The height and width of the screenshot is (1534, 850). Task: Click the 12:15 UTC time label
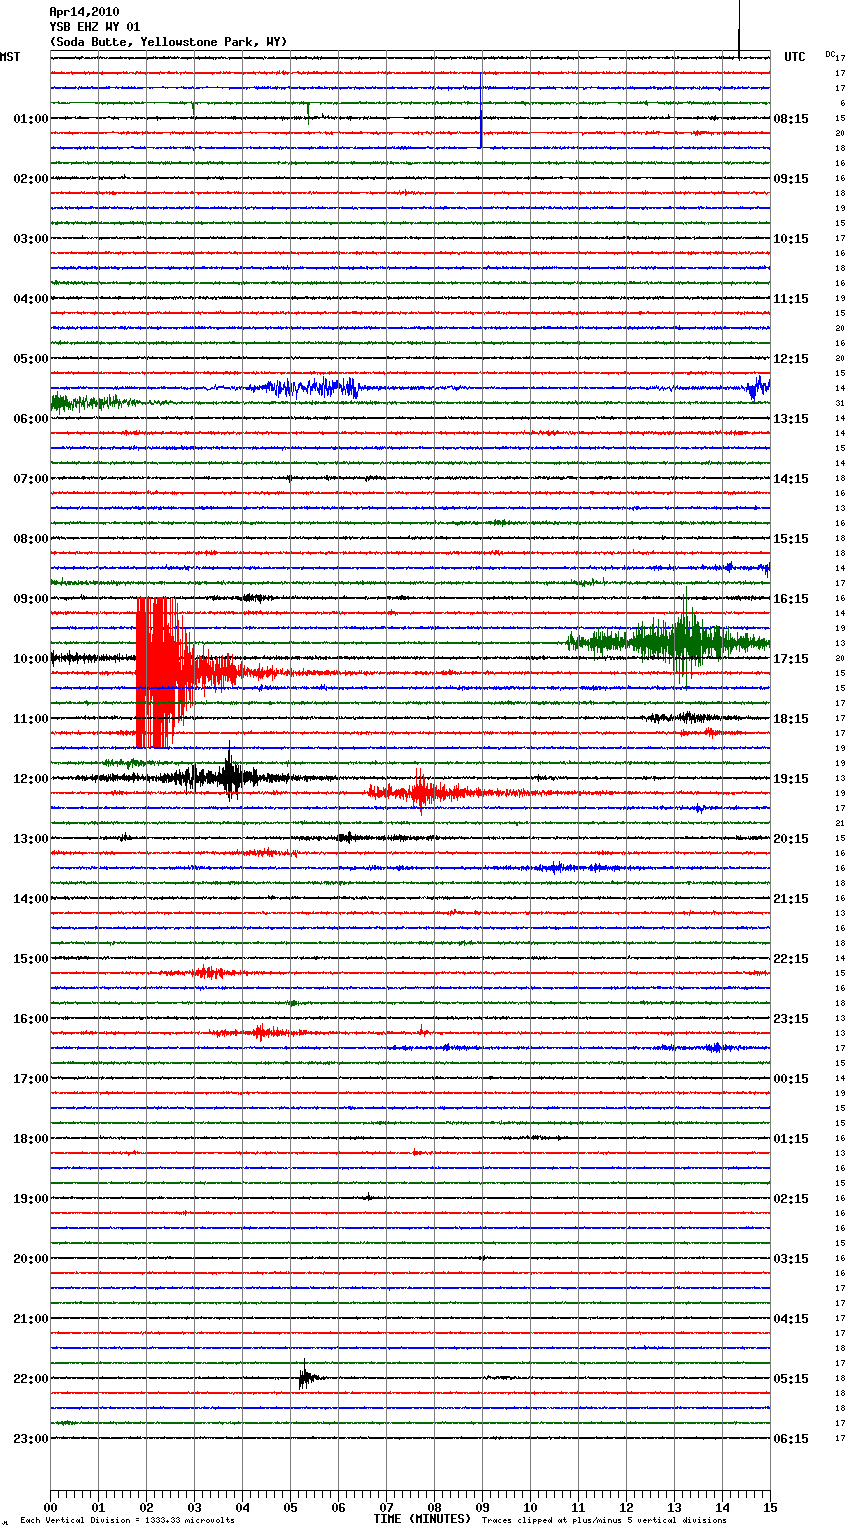tap(791, 359)
